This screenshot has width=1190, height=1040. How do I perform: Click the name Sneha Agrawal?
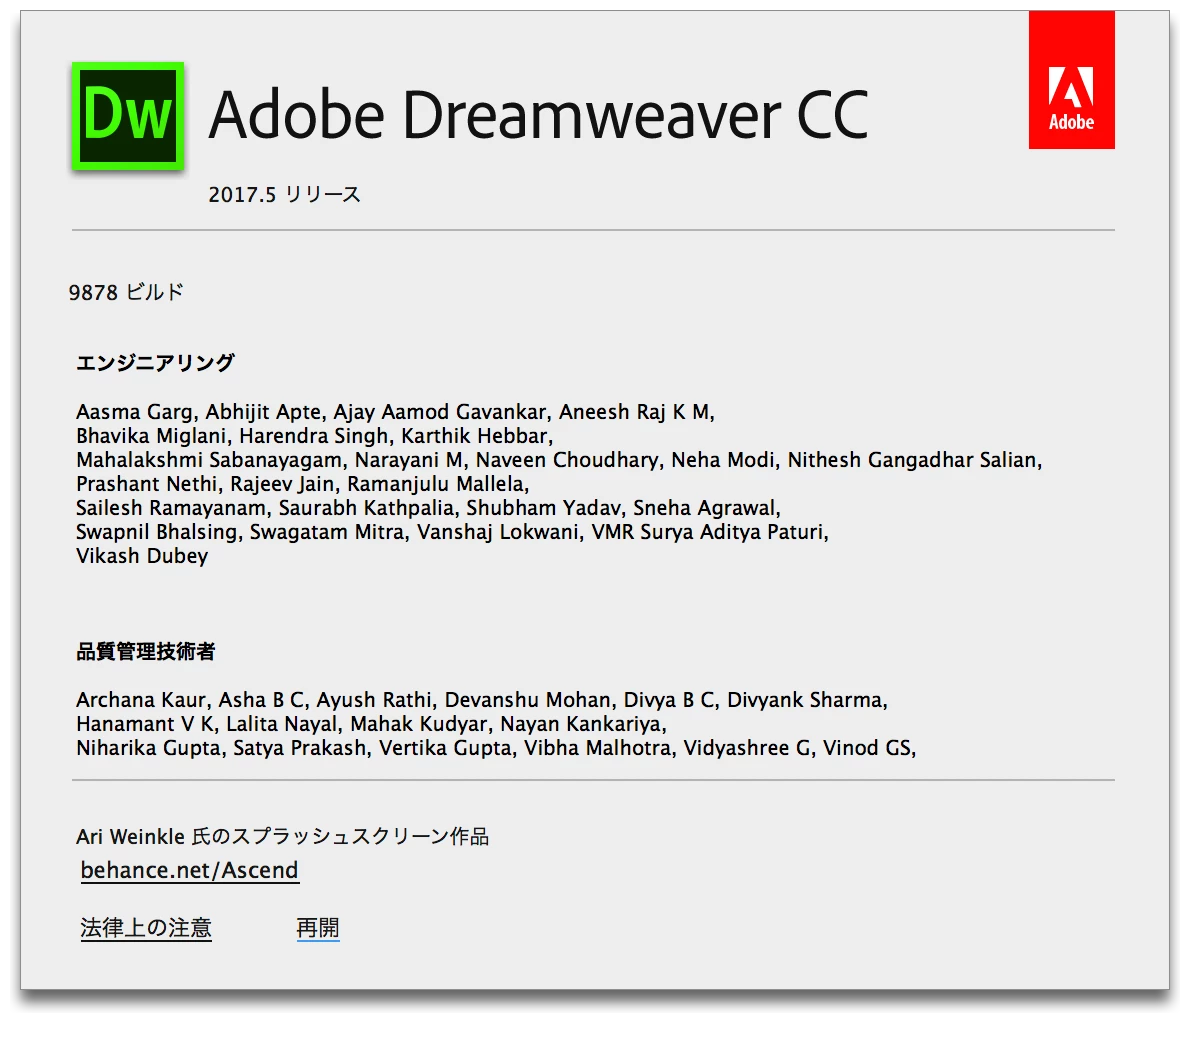tap(704, 508)
